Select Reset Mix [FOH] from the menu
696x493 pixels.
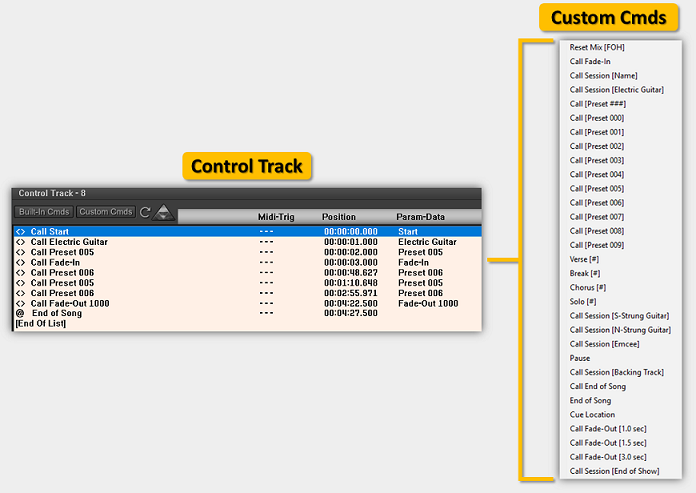point(597,47)
